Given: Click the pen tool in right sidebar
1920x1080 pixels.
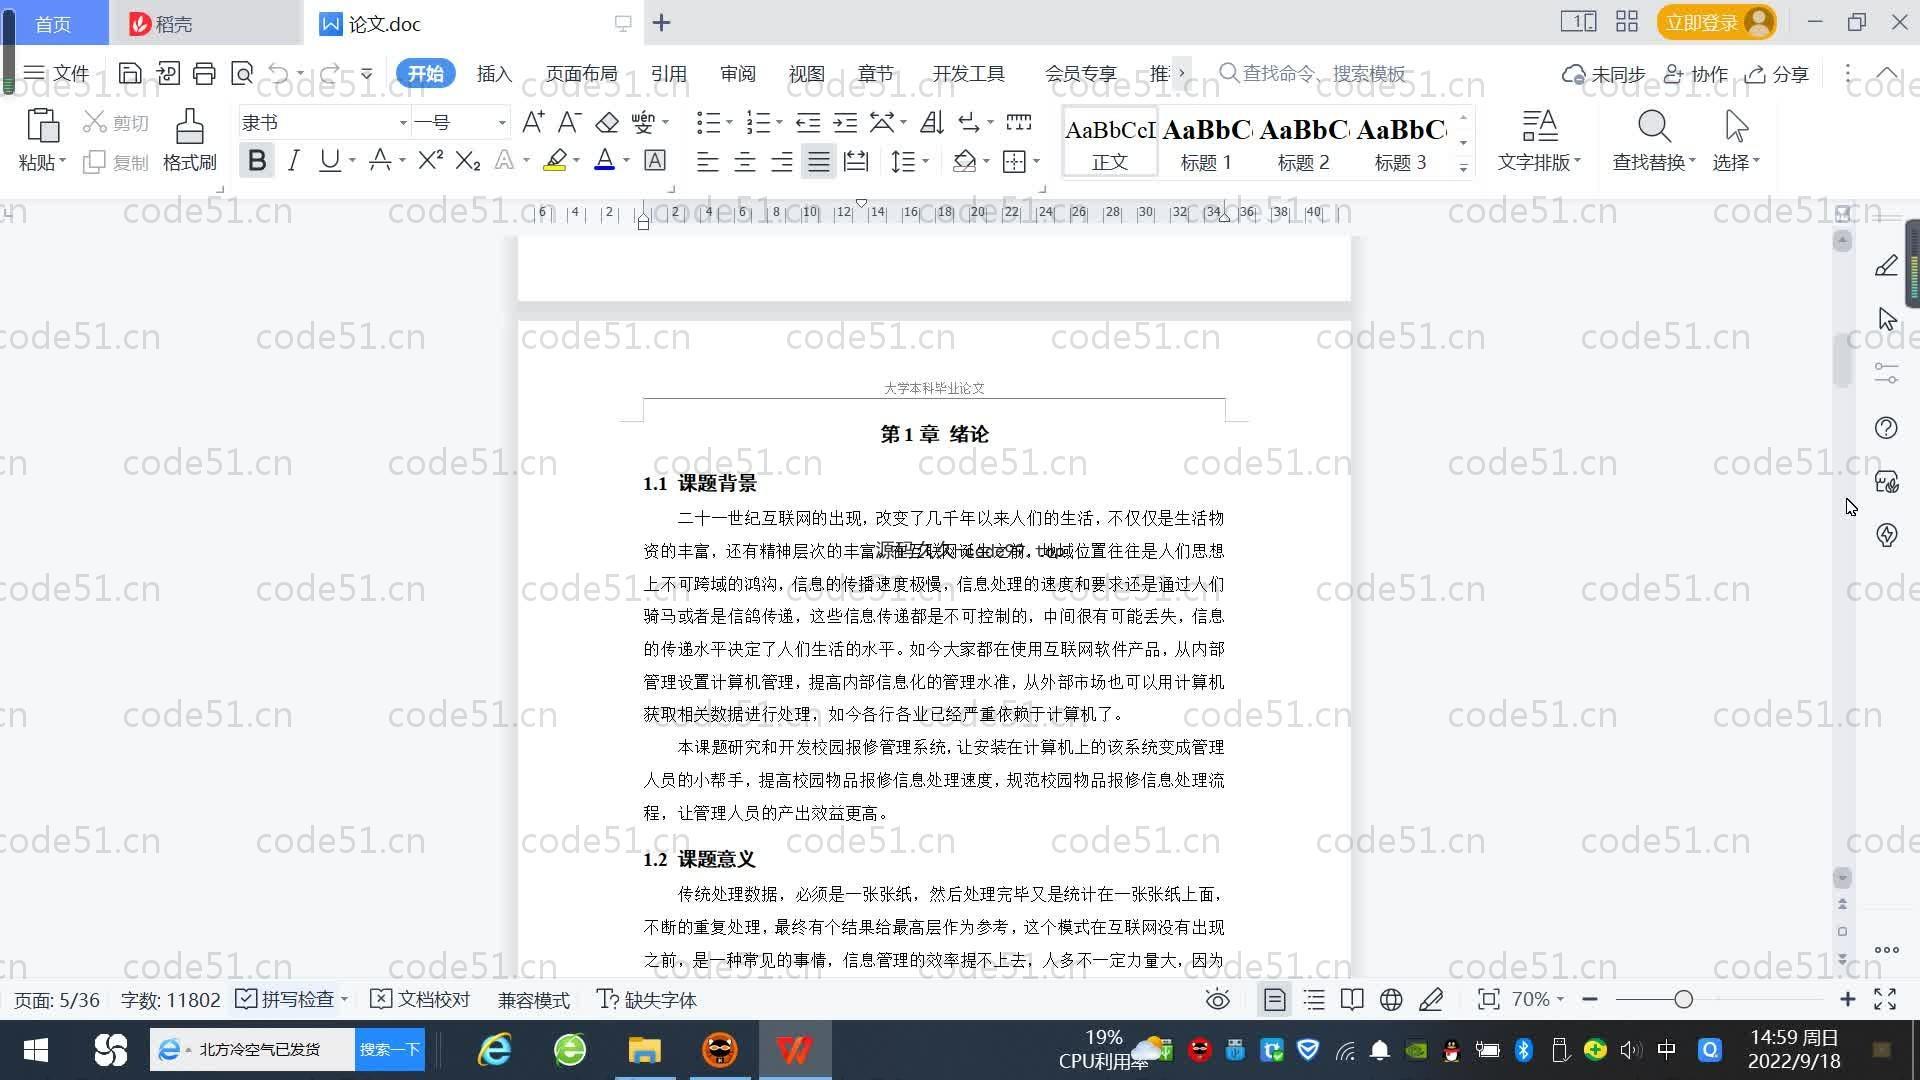Looking at the screenshot, I should point(1886,266).
